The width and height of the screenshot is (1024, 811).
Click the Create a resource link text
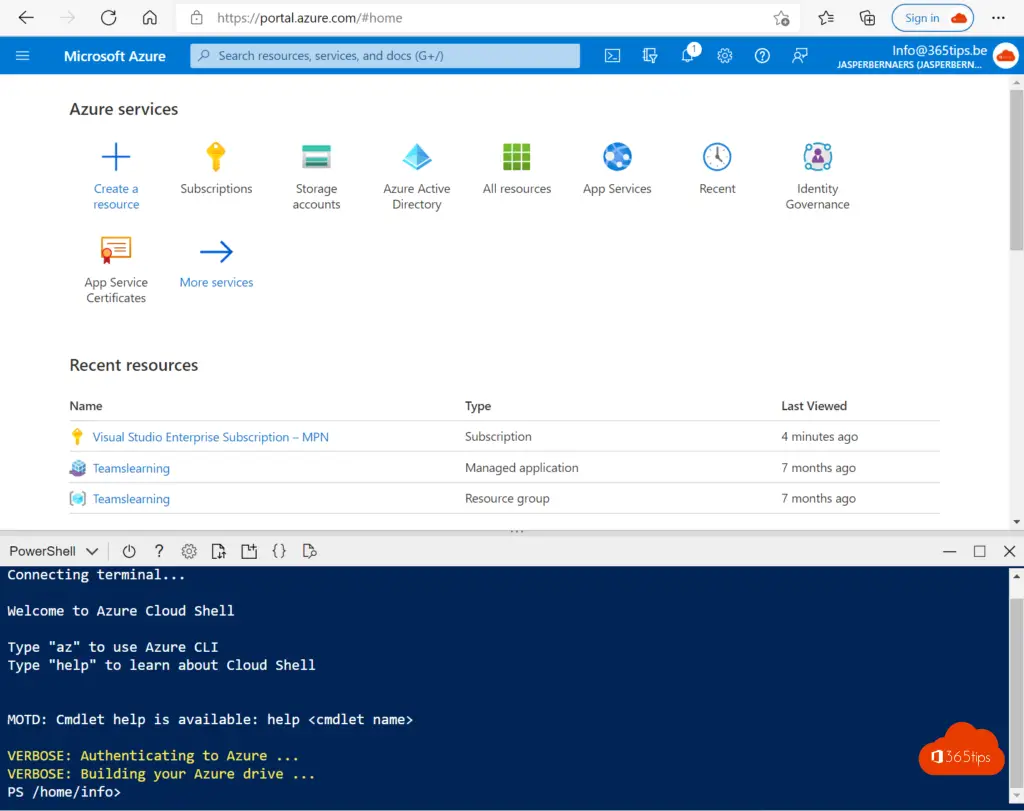116,197
